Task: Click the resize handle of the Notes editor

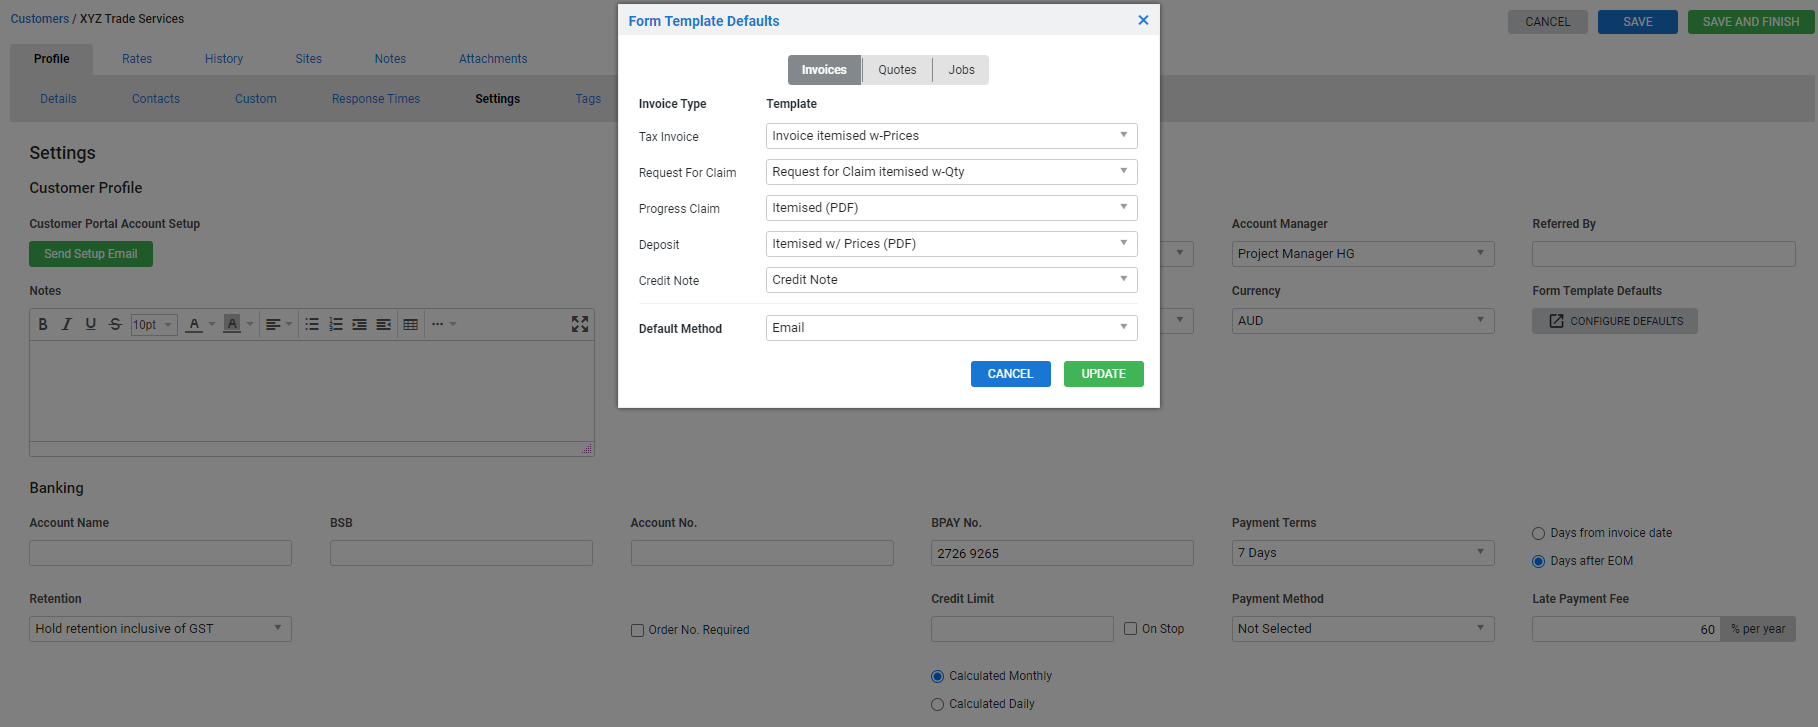Action: coord(587,449)
